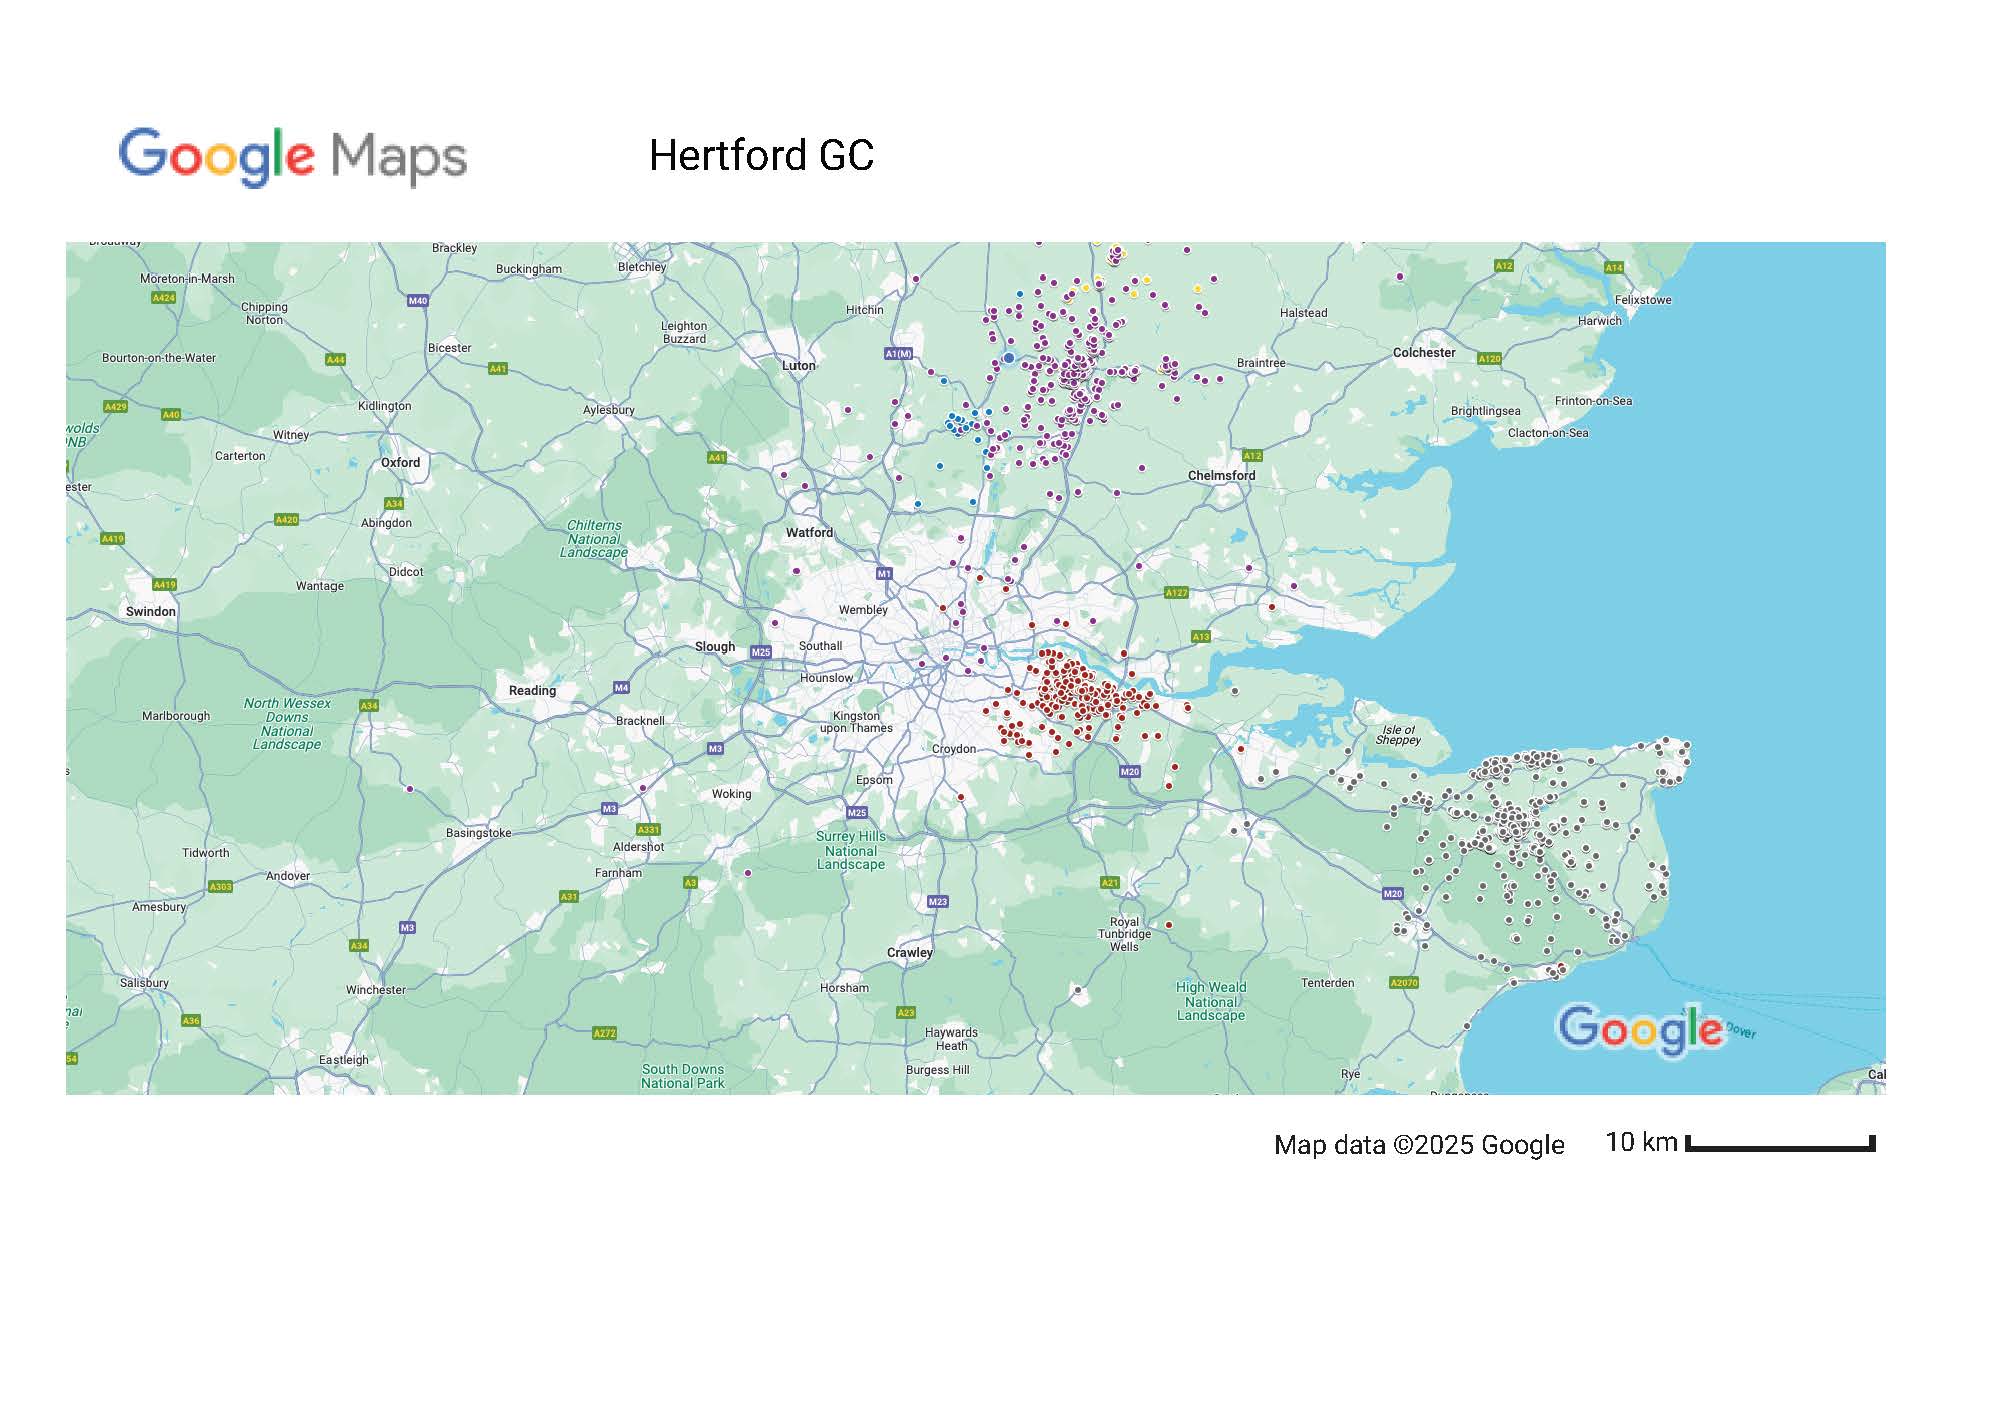Click the A2070 road shield
Image resolution: width=2000 pixels, height=1414 pixels.
(x=1404, y=982)
